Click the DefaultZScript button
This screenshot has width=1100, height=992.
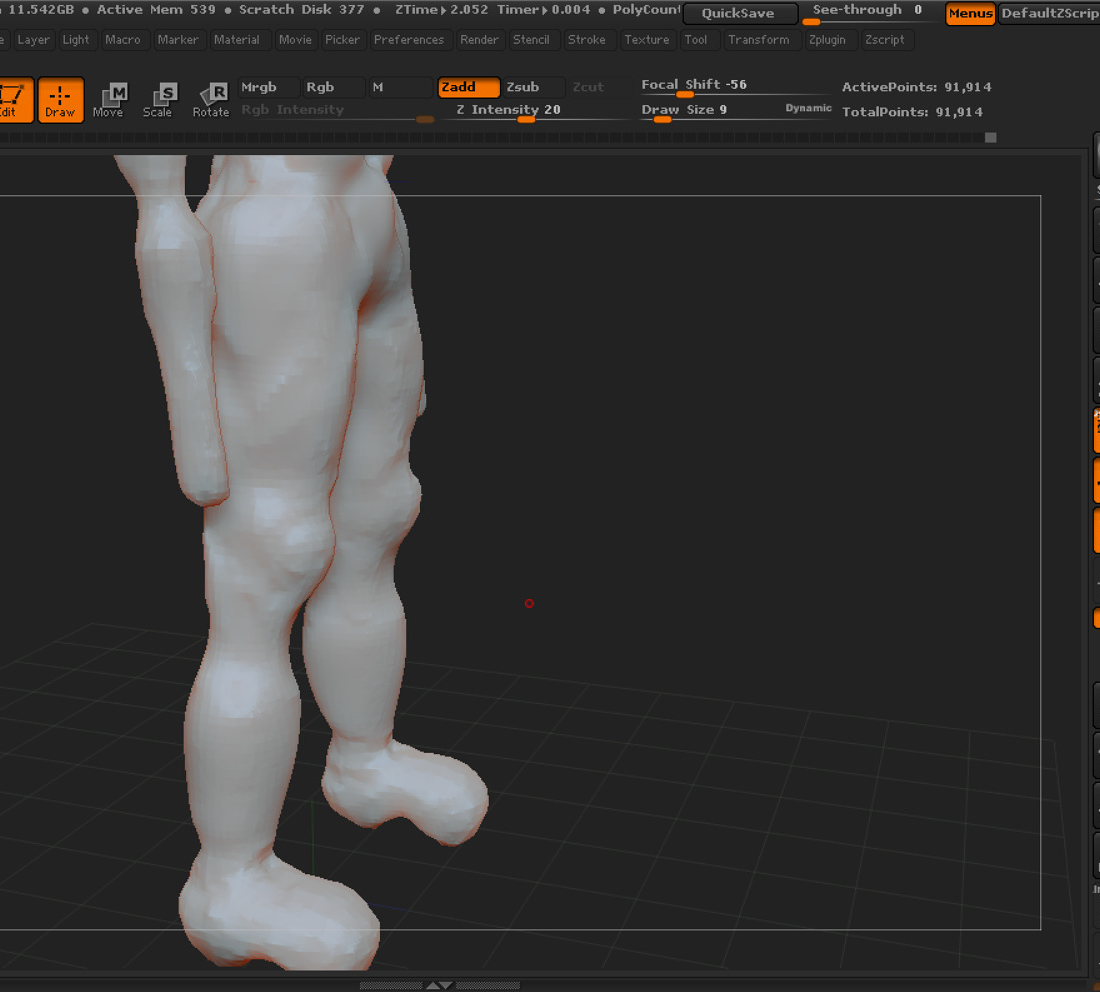click(x=1049, y=13)
